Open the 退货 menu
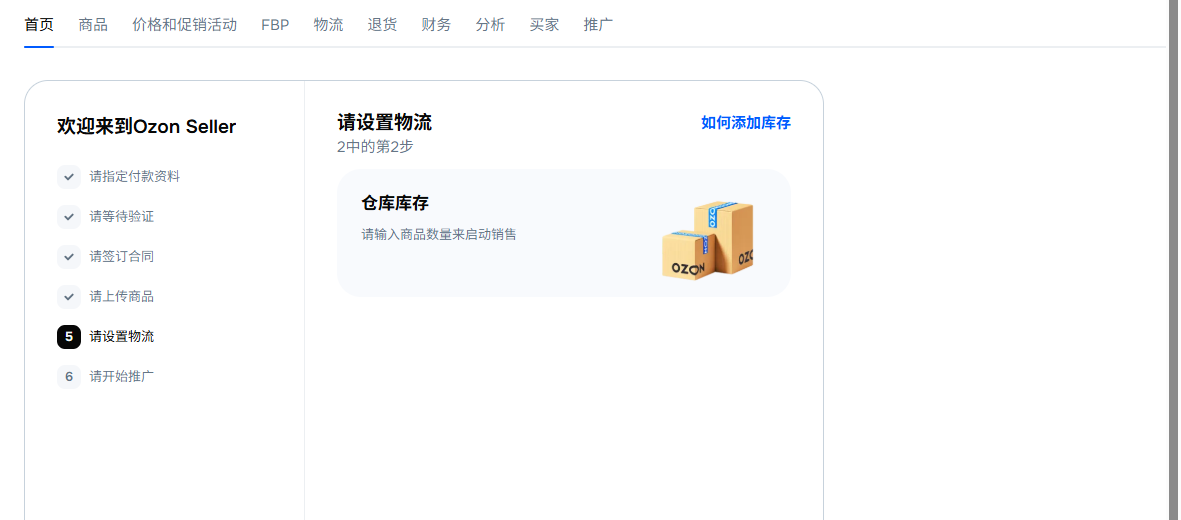 383,25
